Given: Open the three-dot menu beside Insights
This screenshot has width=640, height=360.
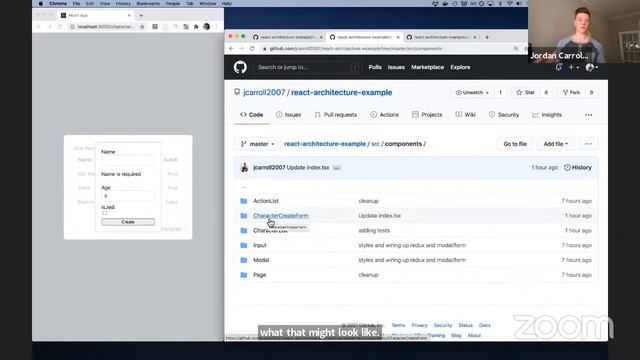Looking at the screenshot, I should (x=588, y=115).
